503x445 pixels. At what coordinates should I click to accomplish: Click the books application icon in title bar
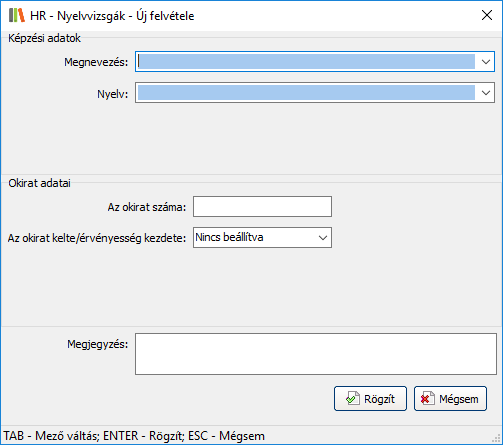coord(17,15)
